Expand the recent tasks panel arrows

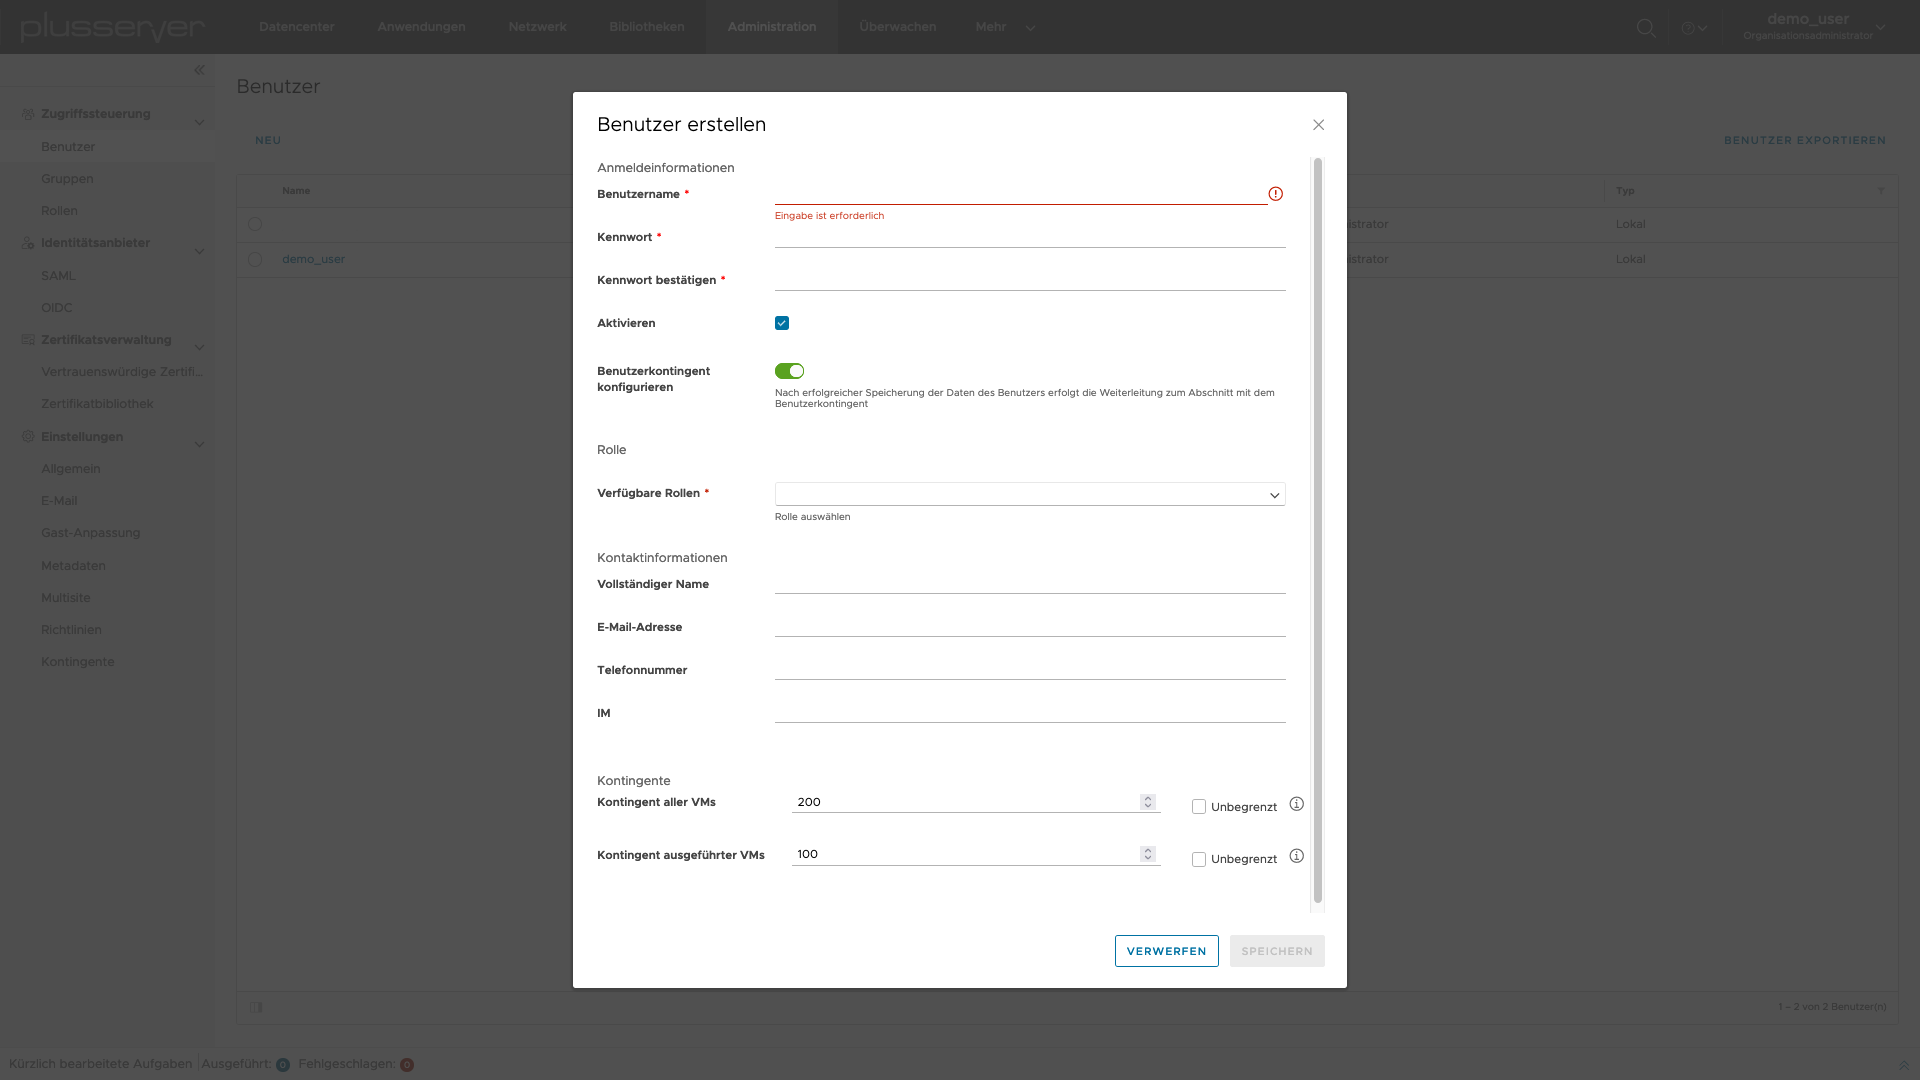click(x=1903, y=1065)
